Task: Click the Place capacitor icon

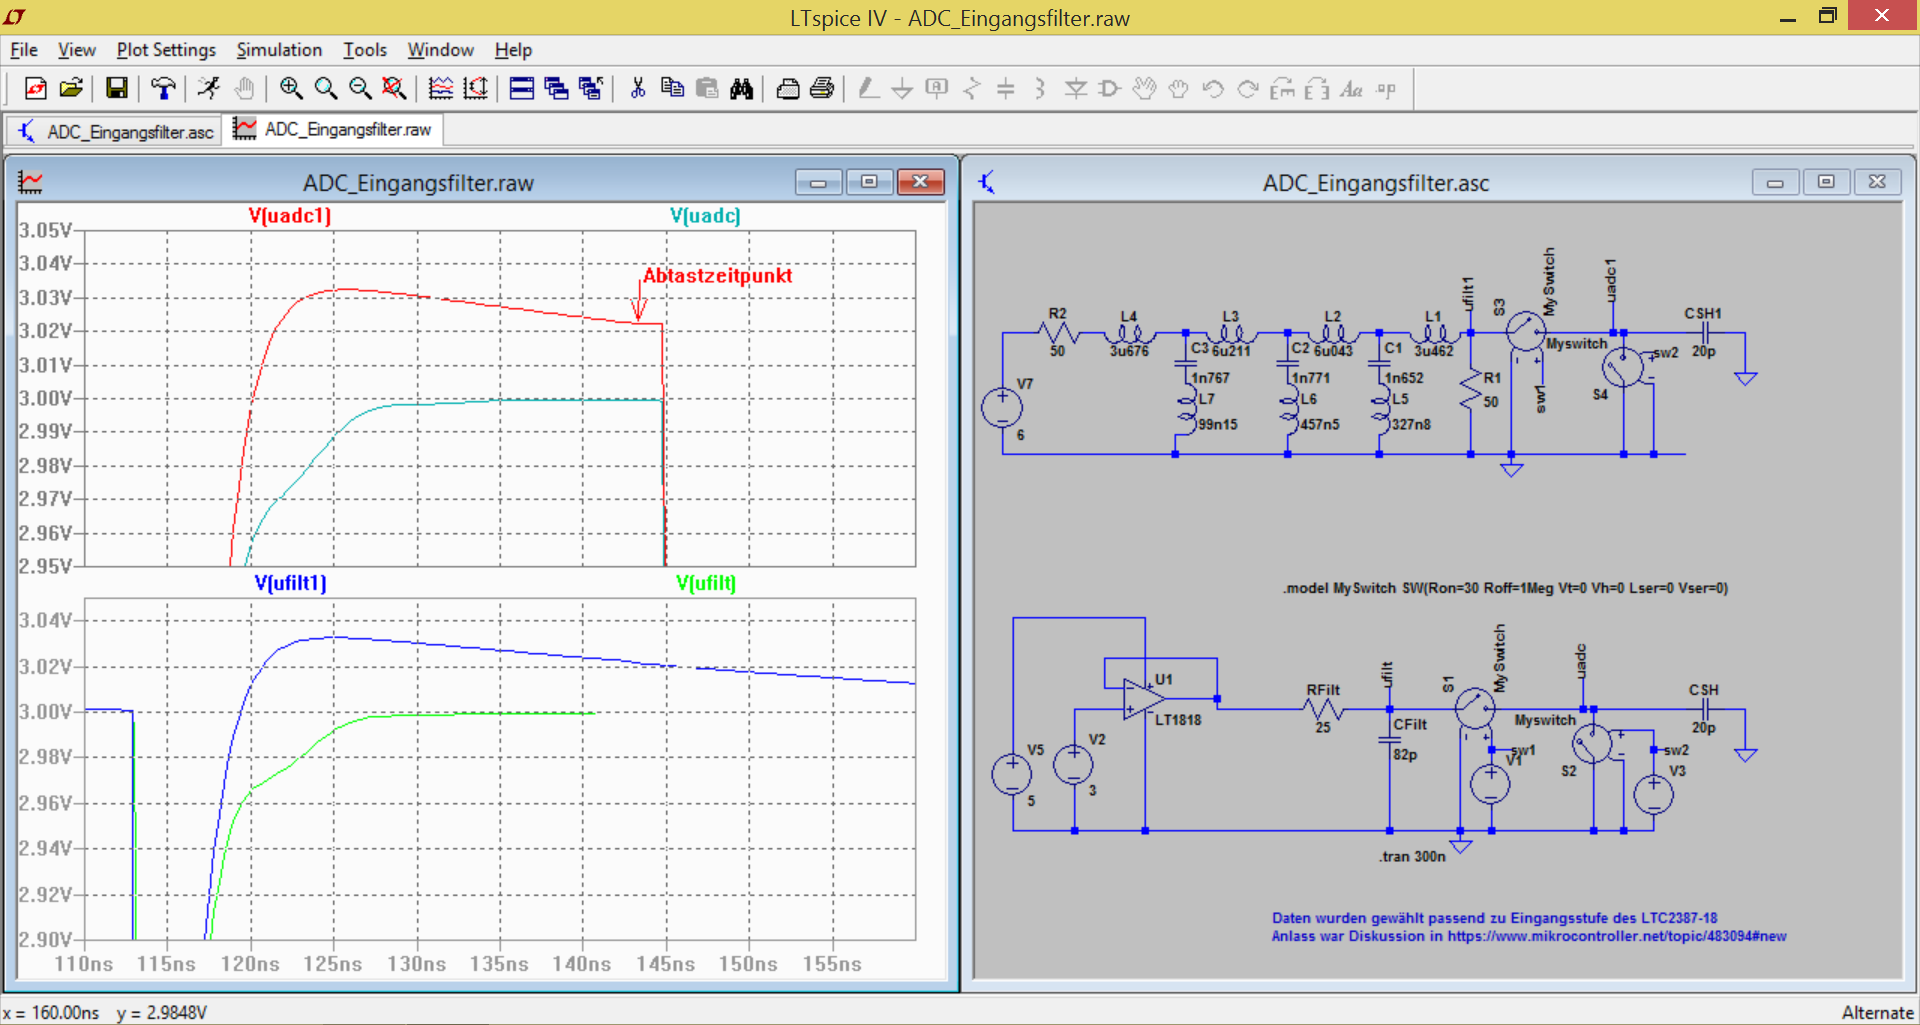Action: click(x=1006, y=89)
